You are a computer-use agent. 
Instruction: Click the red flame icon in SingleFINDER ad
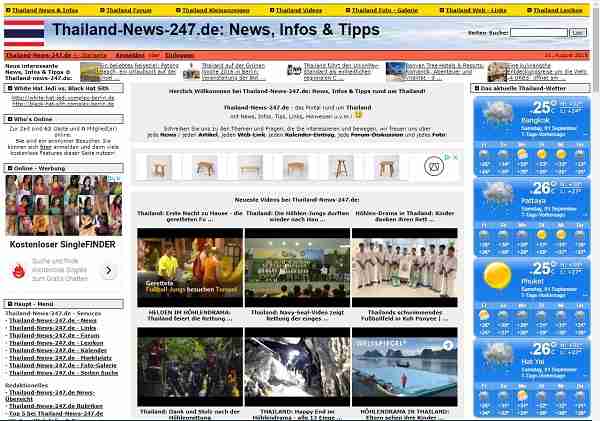pos(18,271)
